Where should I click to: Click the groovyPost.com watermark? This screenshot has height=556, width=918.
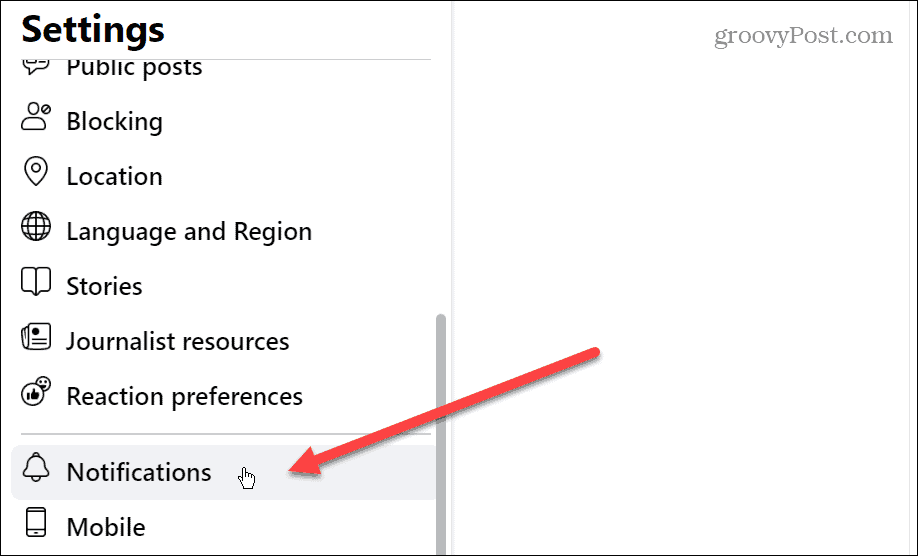(x=803, y=36)
